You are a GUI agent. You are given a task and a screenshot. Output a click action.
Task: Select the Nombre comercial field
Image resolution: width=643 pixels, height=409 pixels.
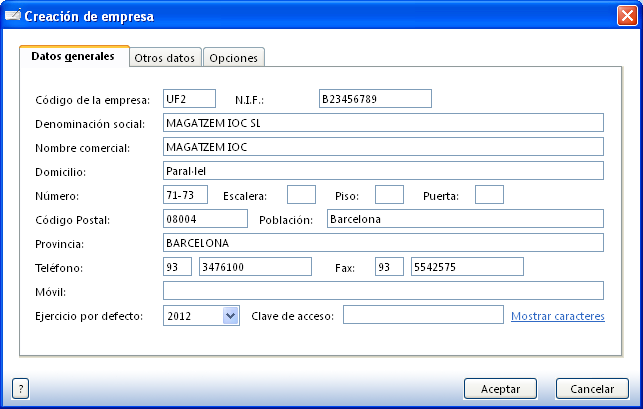(382, 146)
